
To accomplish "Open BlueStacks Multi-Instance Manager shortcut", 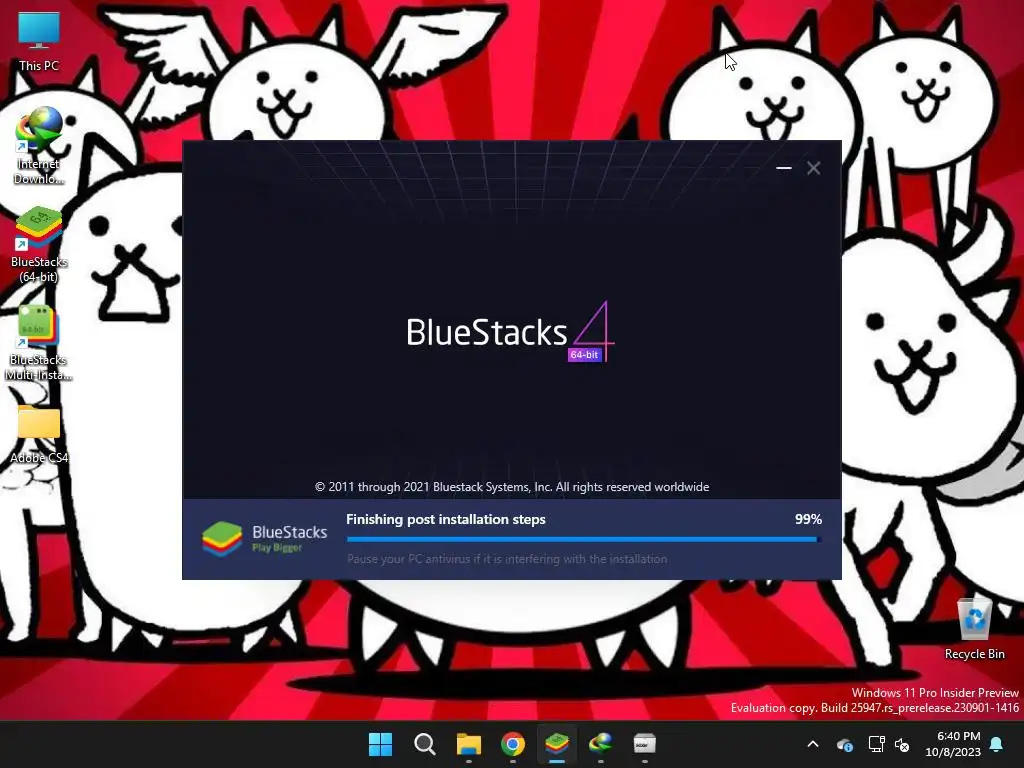I will [39, 342].
